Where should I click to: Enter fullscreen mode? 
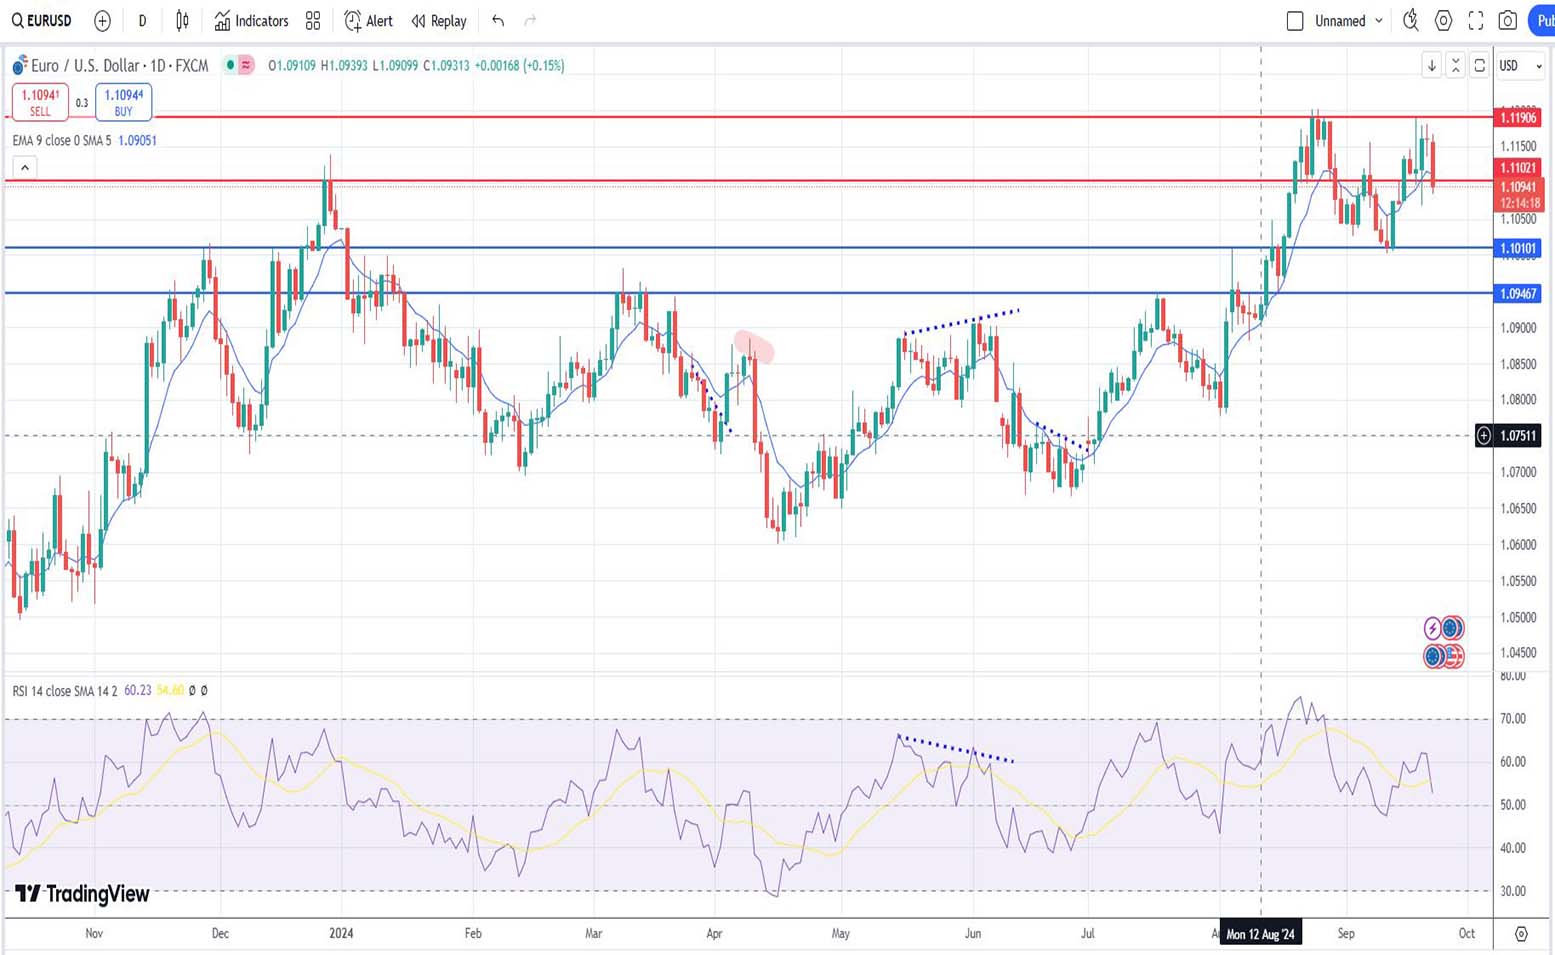pyautogui.click(x=1476, y=21)
